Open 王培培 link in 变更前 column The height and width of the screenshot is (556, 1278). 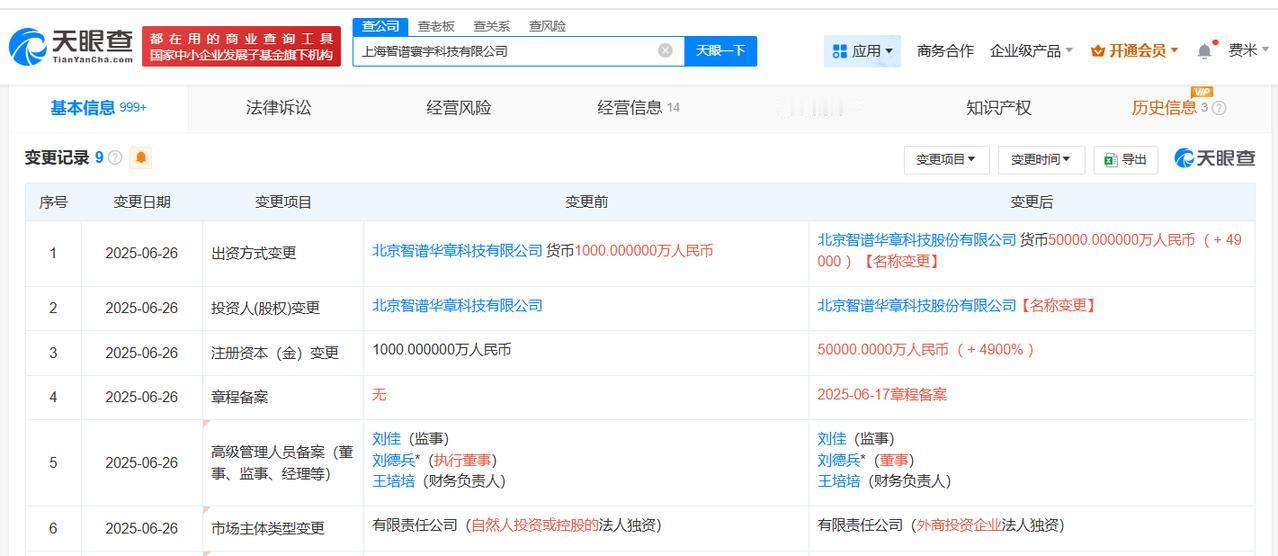click(393, 481)
